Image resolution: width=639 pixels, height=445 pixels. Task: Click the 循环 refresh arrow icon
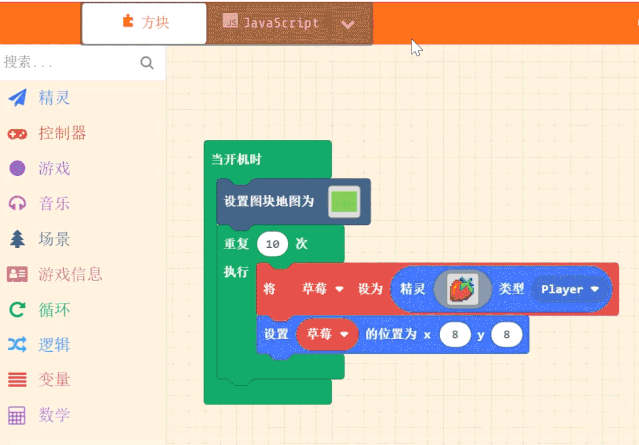pos(17,310)
